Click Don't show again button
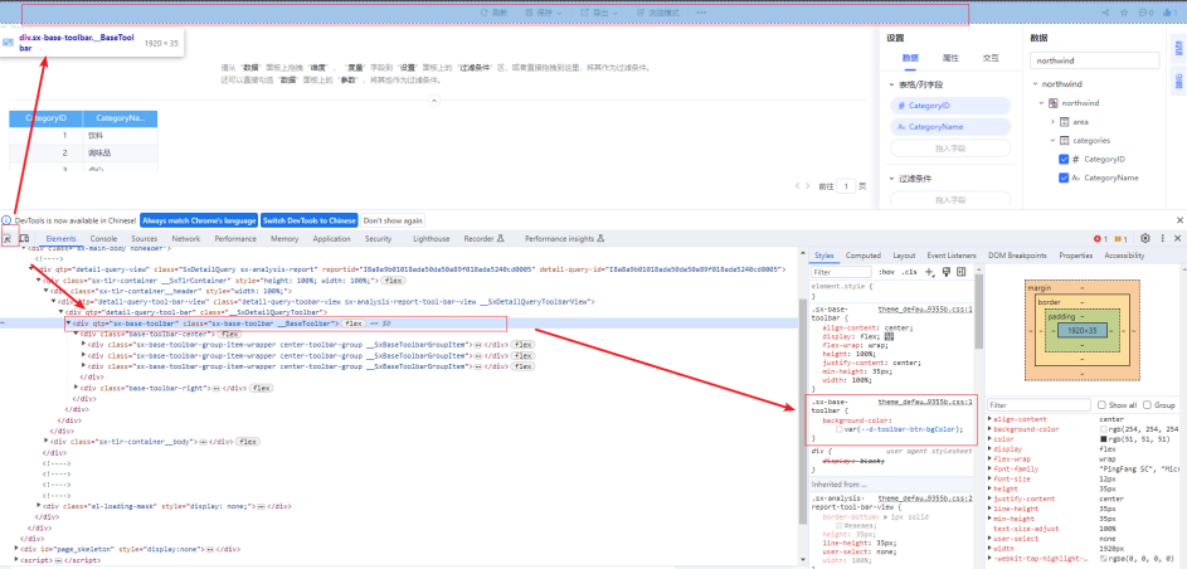Image resolution: width=1187 pixels, height=569 pixels. [x=393, y=220]
